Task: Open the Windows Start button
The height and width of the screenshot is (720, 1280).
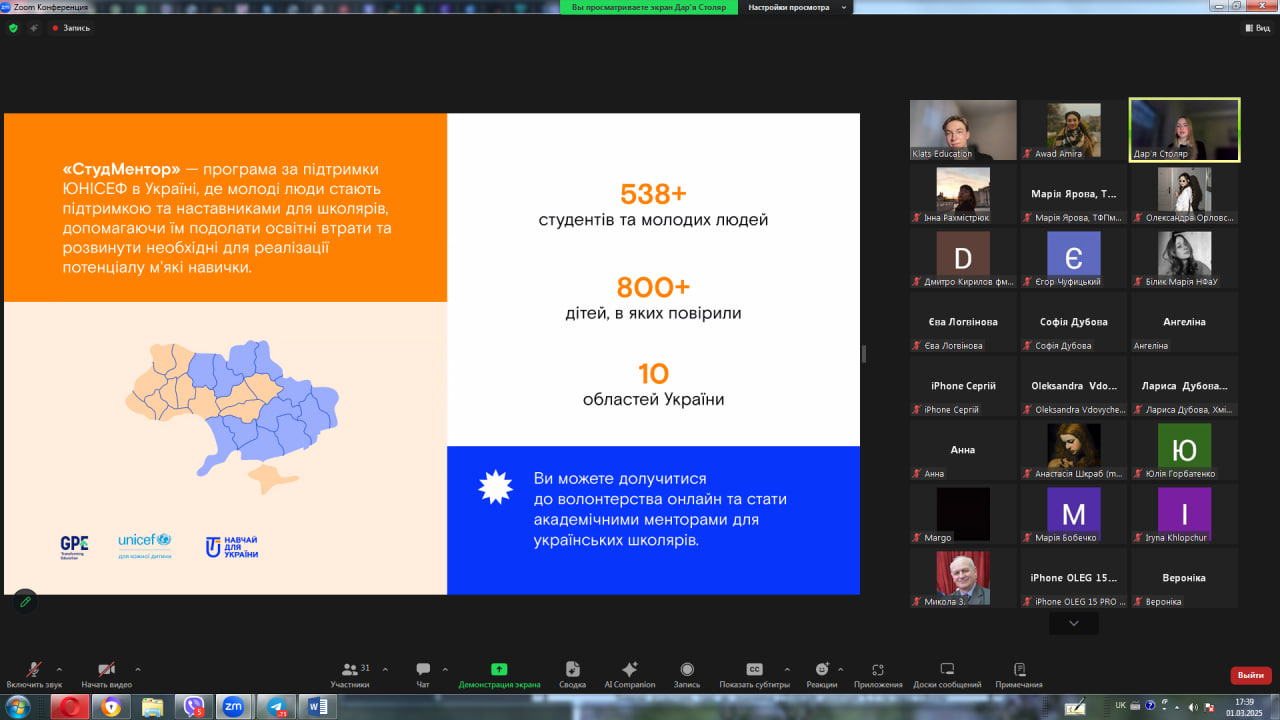Action: click(18, 707)
